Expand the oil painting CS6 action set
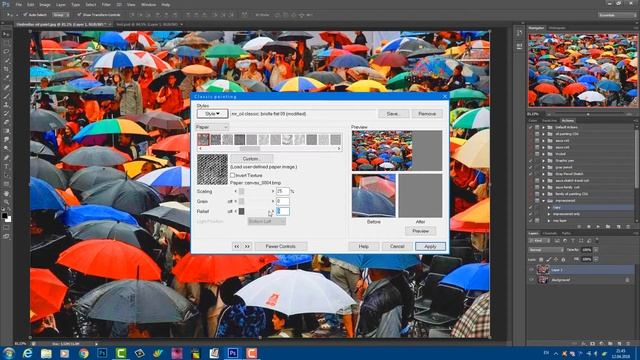This screenshot has height=360, width=640. point(543,134)
